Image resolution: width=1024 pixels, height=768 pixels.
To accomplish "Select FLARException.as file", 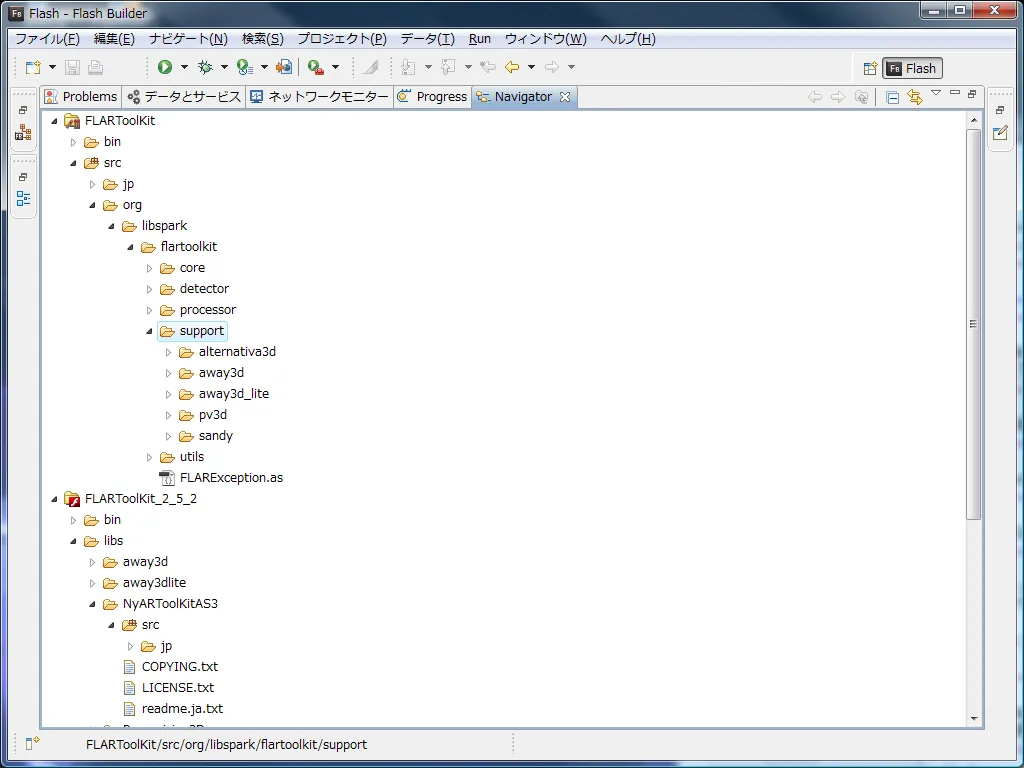I will [x=221, y=478].
